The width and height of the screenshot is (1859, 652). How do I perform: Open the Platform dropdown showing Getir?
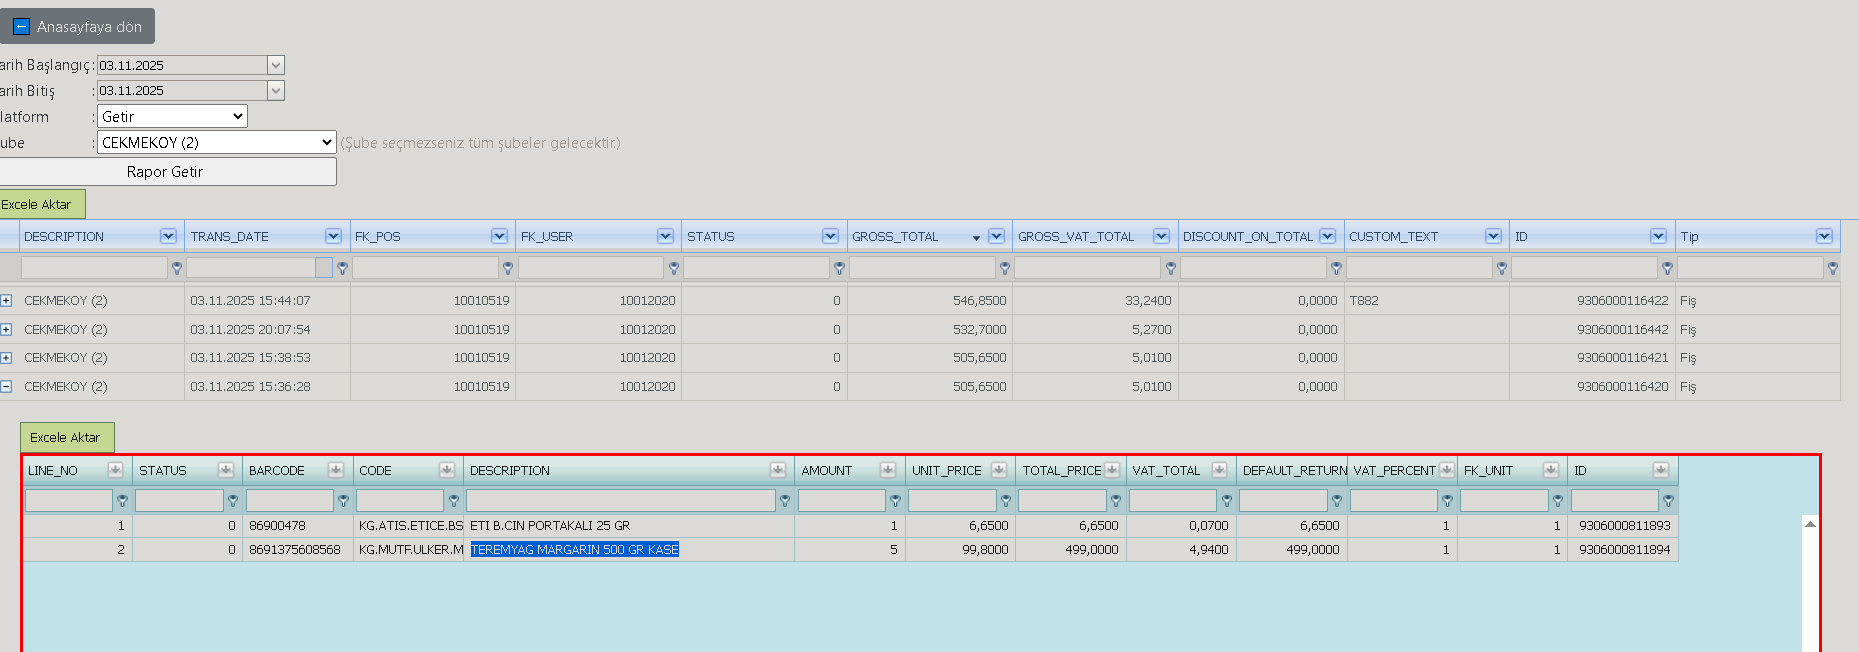172,116
